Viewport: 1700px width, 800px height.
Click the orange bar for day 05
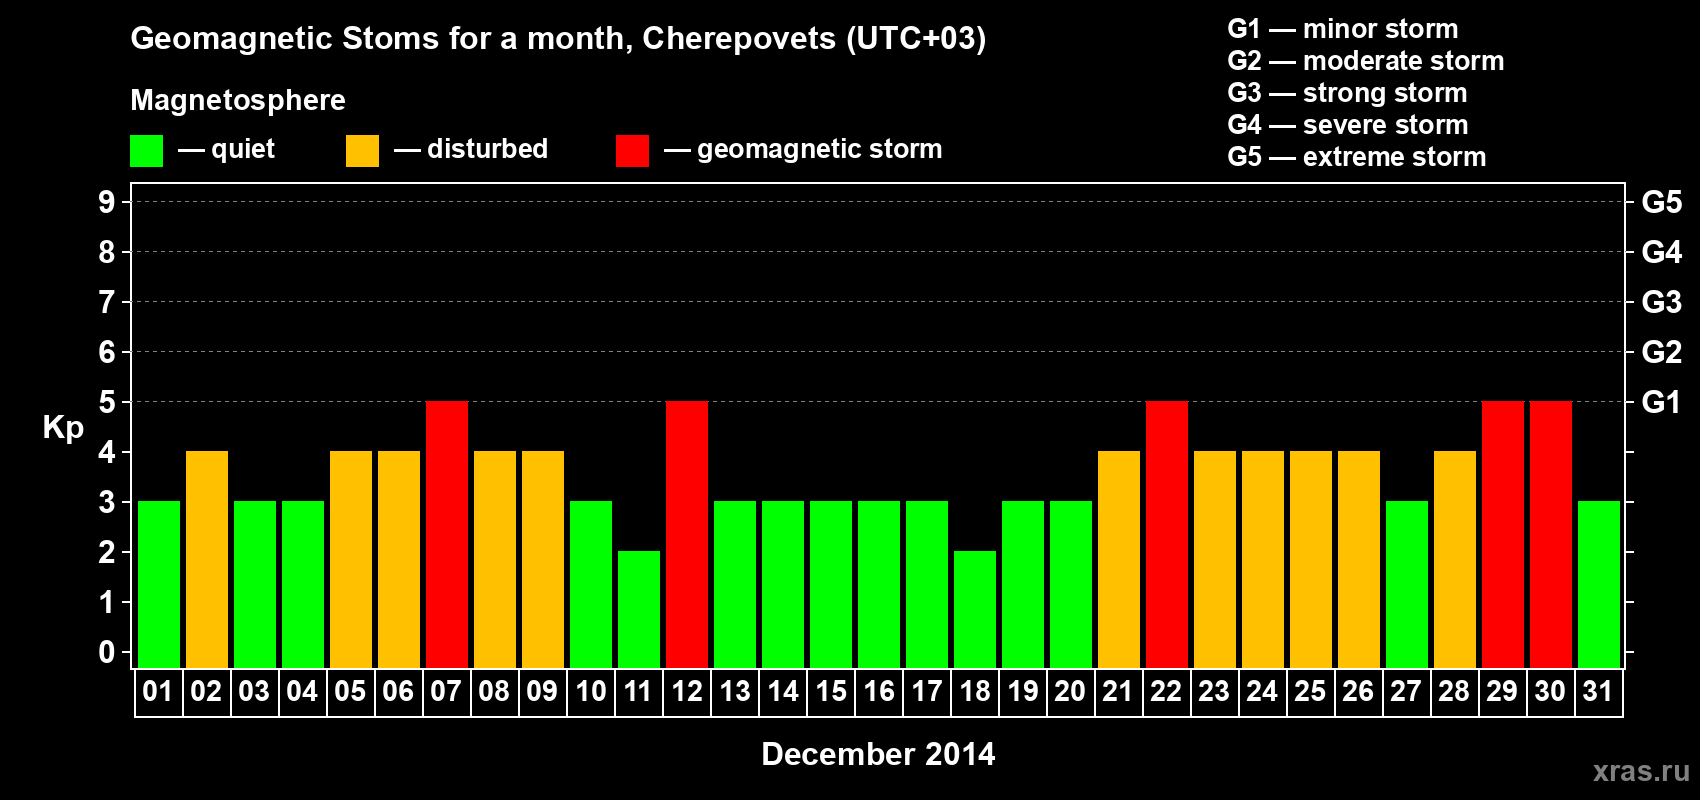coord(351,559)
